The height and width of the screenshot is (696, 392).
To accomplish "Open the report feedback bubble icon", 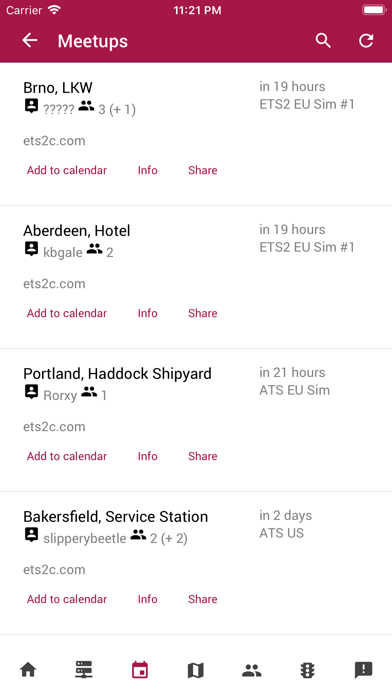I will coord(364,670).
